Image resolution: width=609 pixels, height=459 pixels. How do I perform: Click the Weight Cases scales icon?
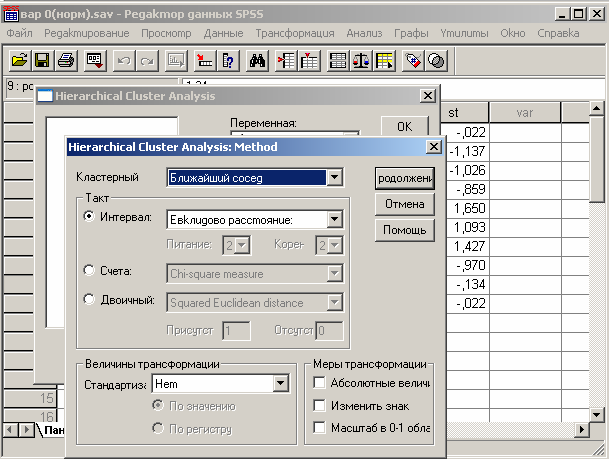coord(361,61)
